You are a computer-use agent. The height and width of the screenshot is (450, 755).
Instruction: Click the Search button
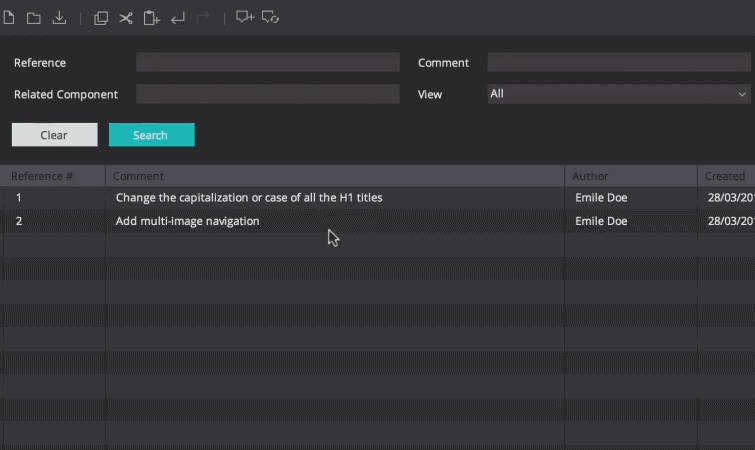(152, 135)
